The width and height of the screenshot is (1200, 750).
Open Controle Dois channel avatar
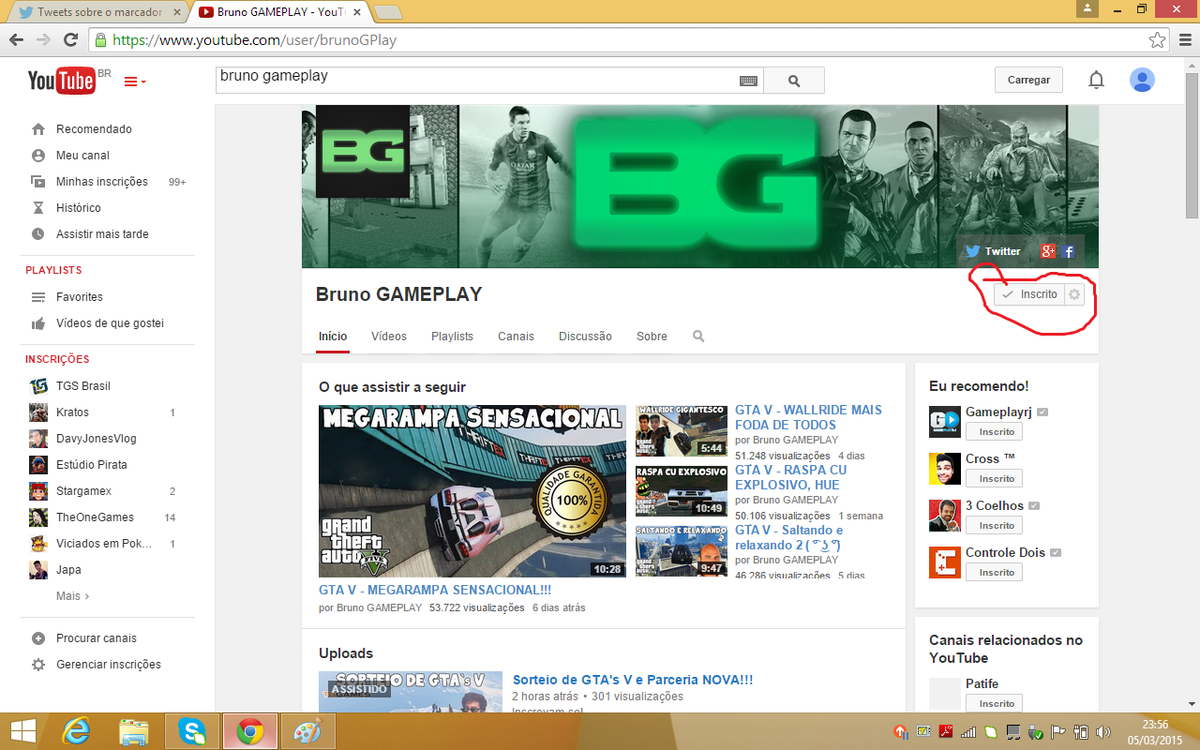click(945, 563)
